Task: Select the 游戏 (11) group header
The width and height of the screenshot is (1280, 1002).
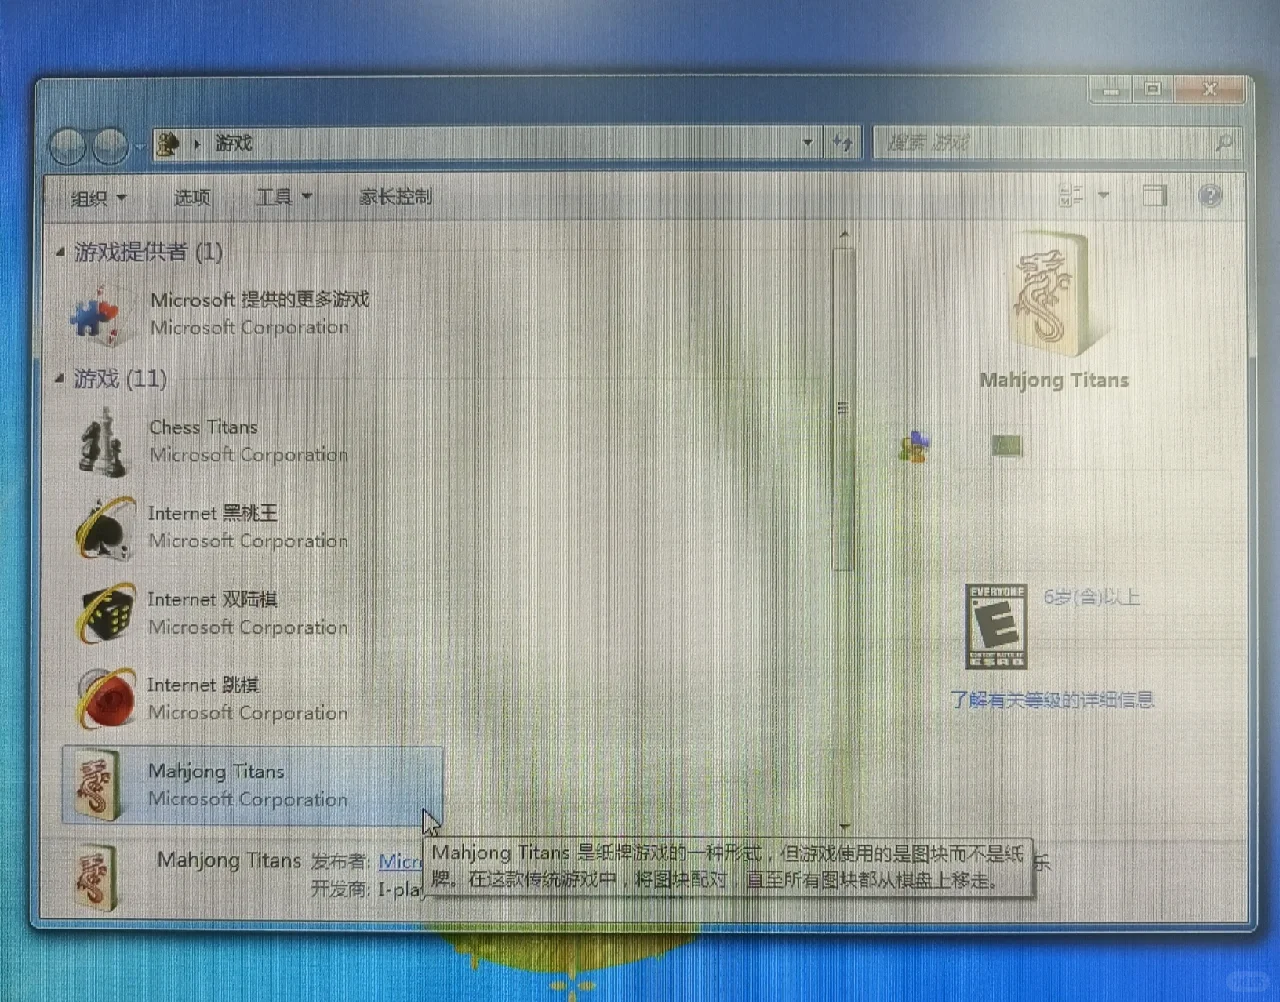Action: pos(120,379)
